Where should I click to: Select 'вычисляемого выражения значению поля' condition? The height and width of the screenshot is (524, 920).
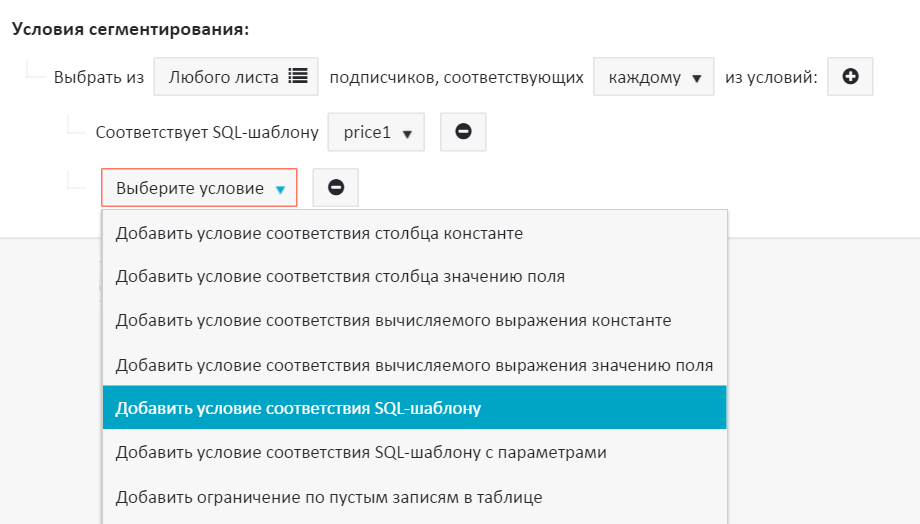[414, 364]
